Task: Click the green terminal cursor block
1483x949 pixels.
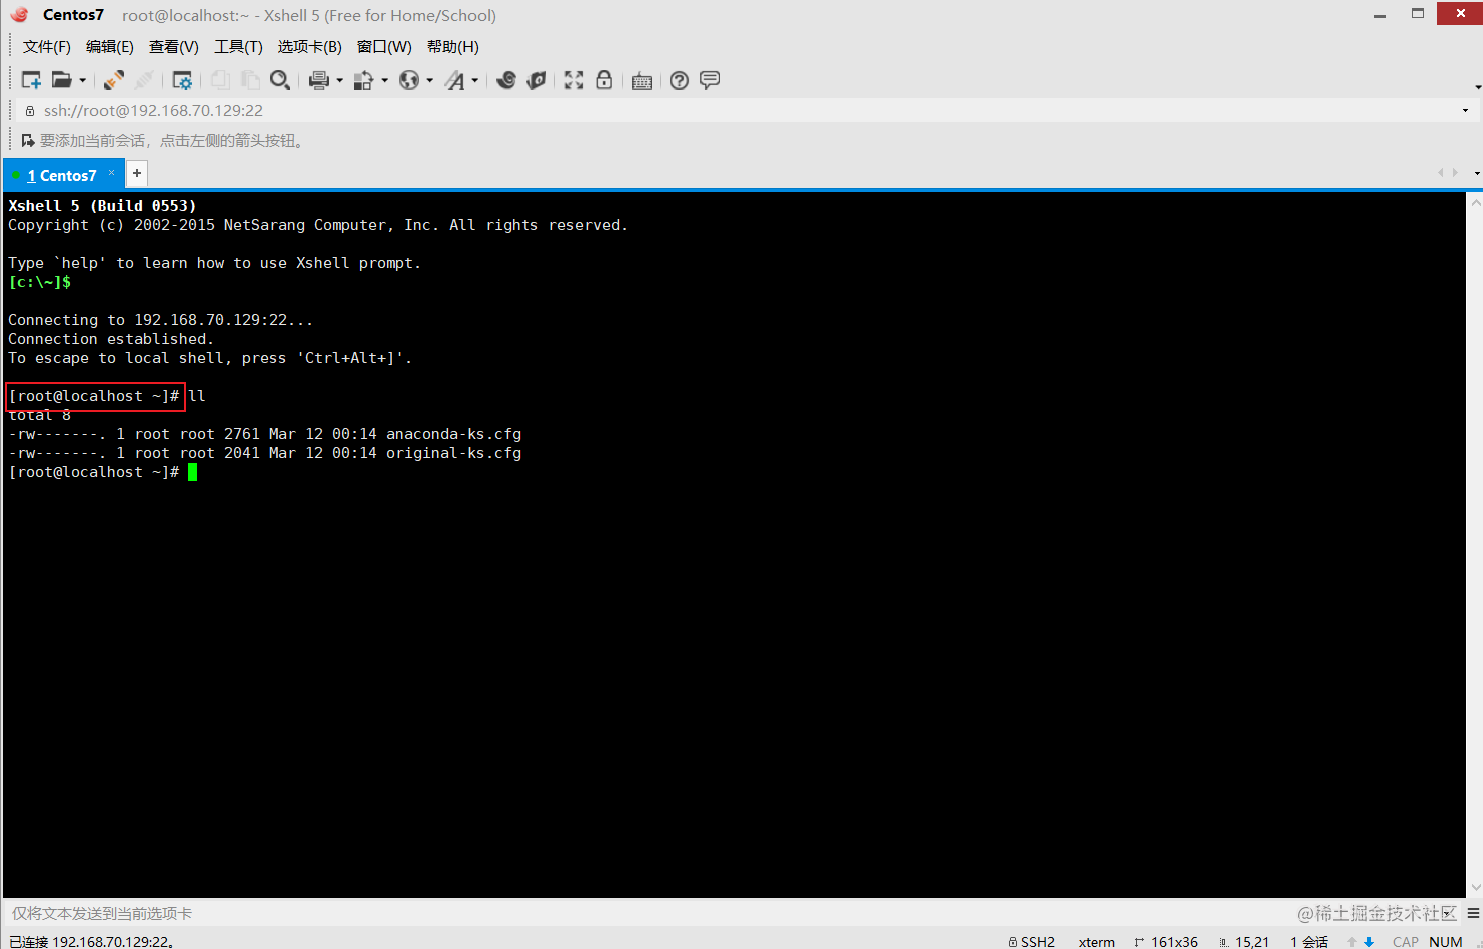Action: [193, 472]
